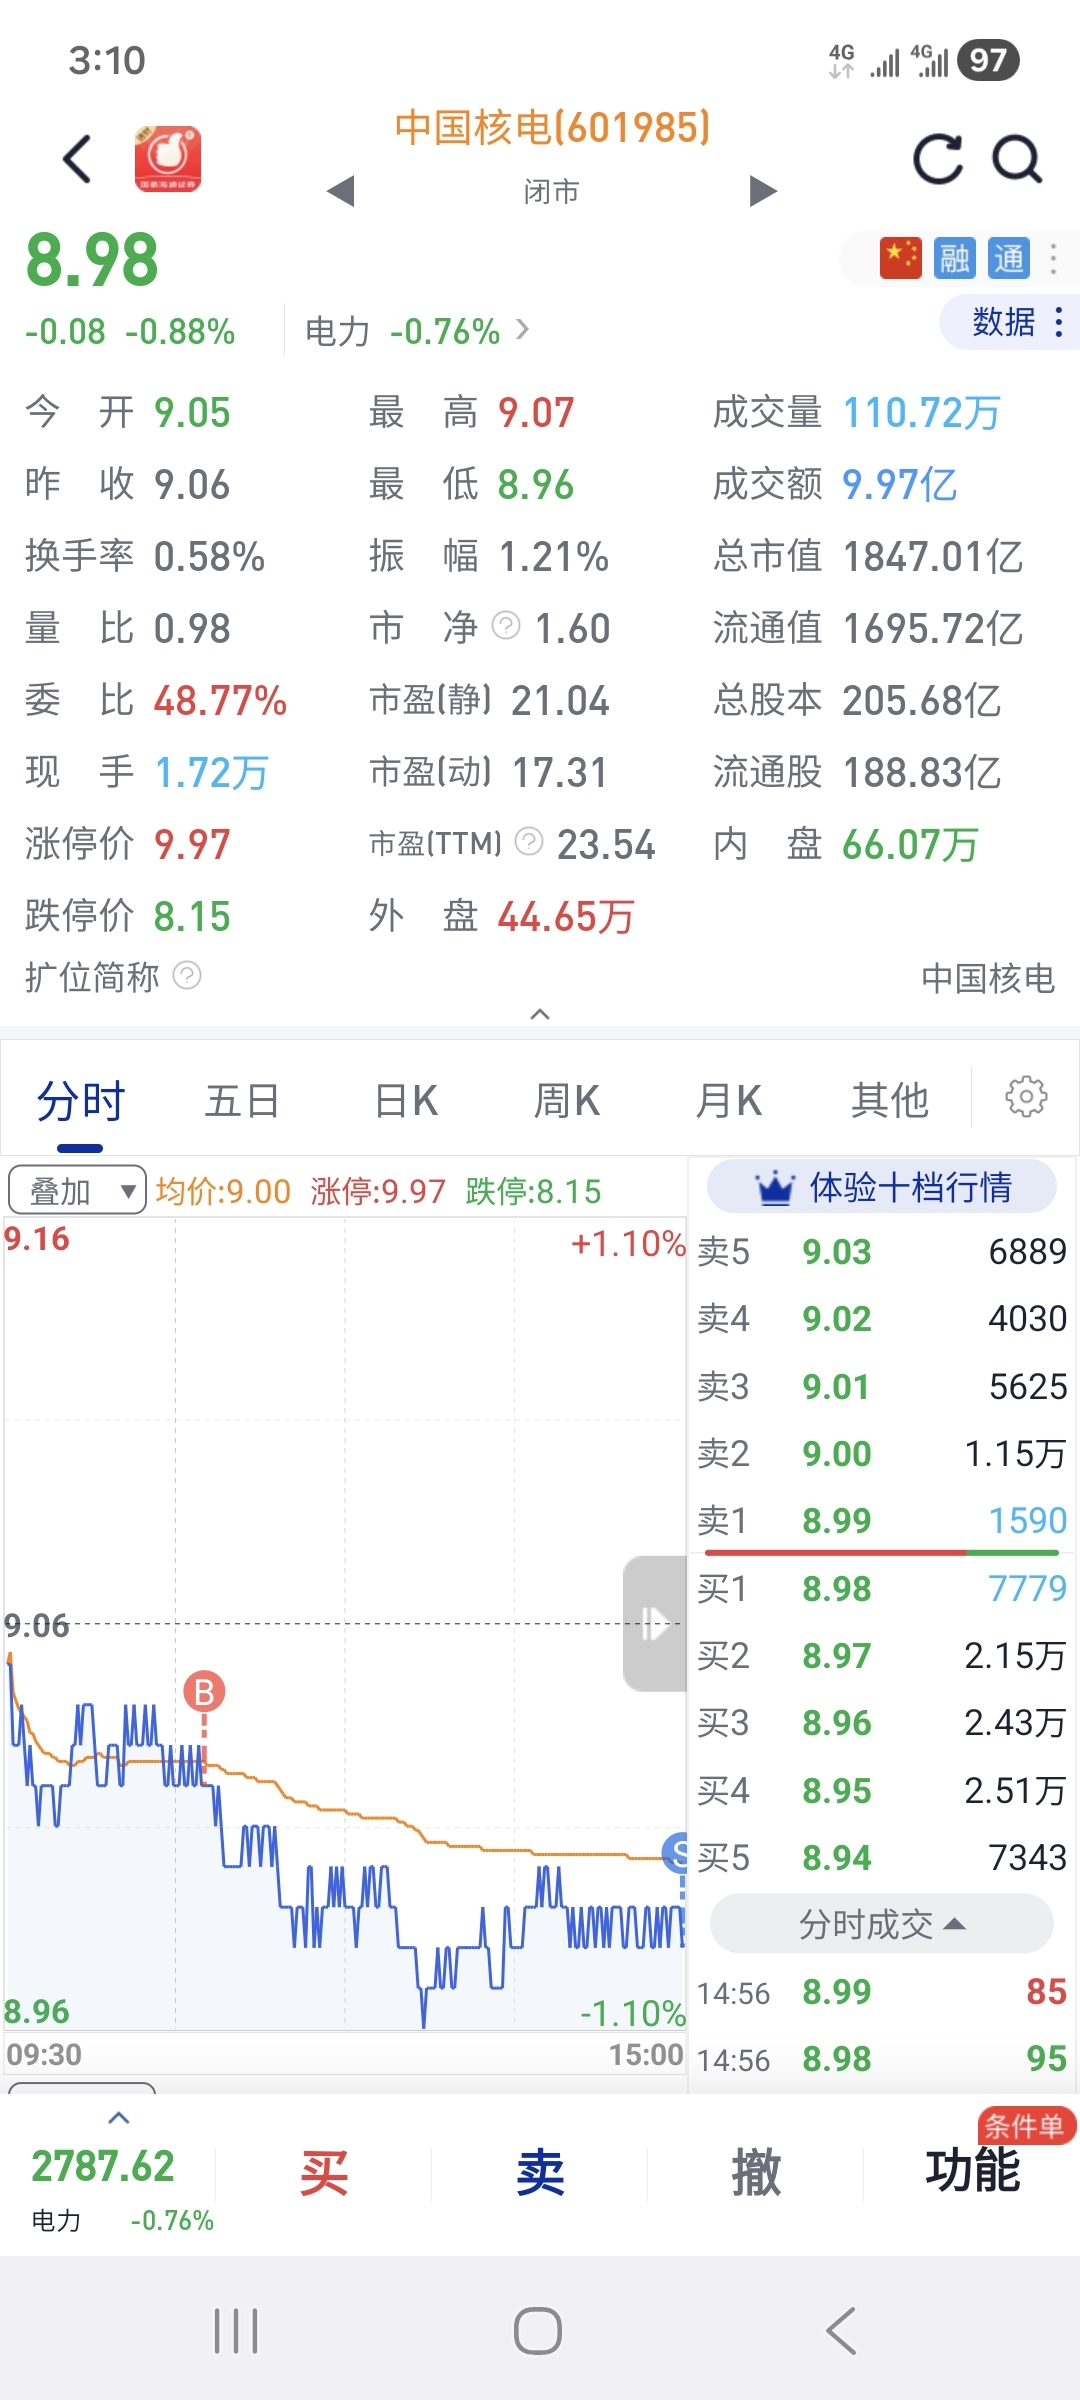Select 卖3 price 9.01 row
The height and width of the screenshot is (2400, 1080).
882,1386
